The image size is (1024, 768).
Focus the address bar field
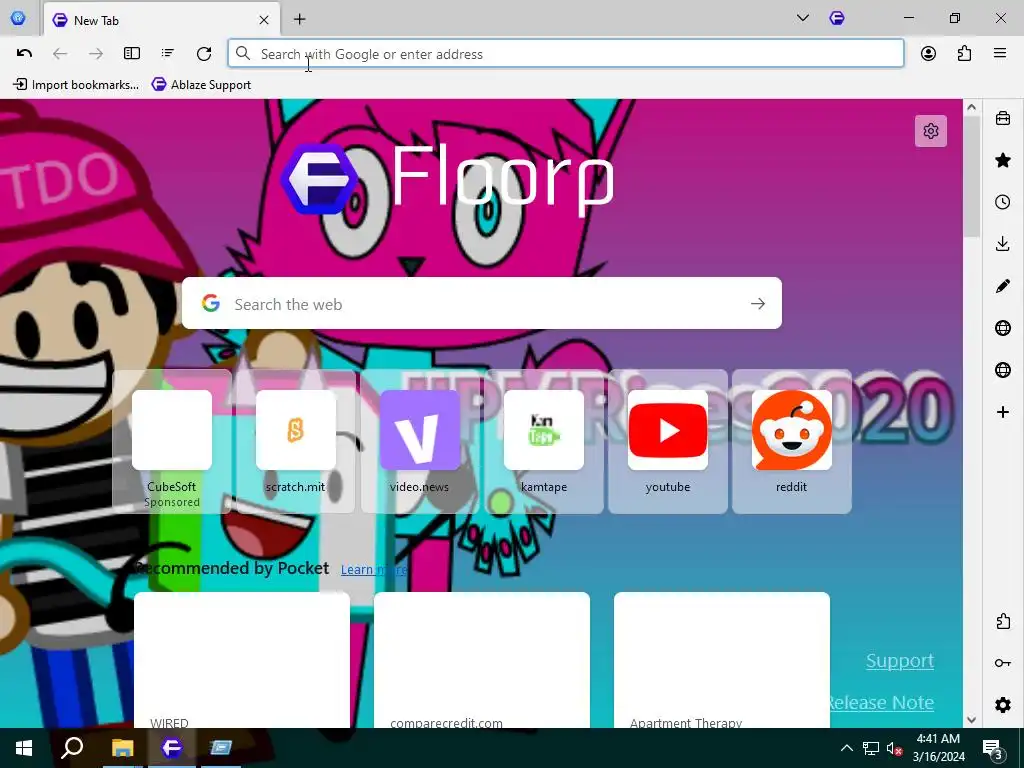[566, 54]
